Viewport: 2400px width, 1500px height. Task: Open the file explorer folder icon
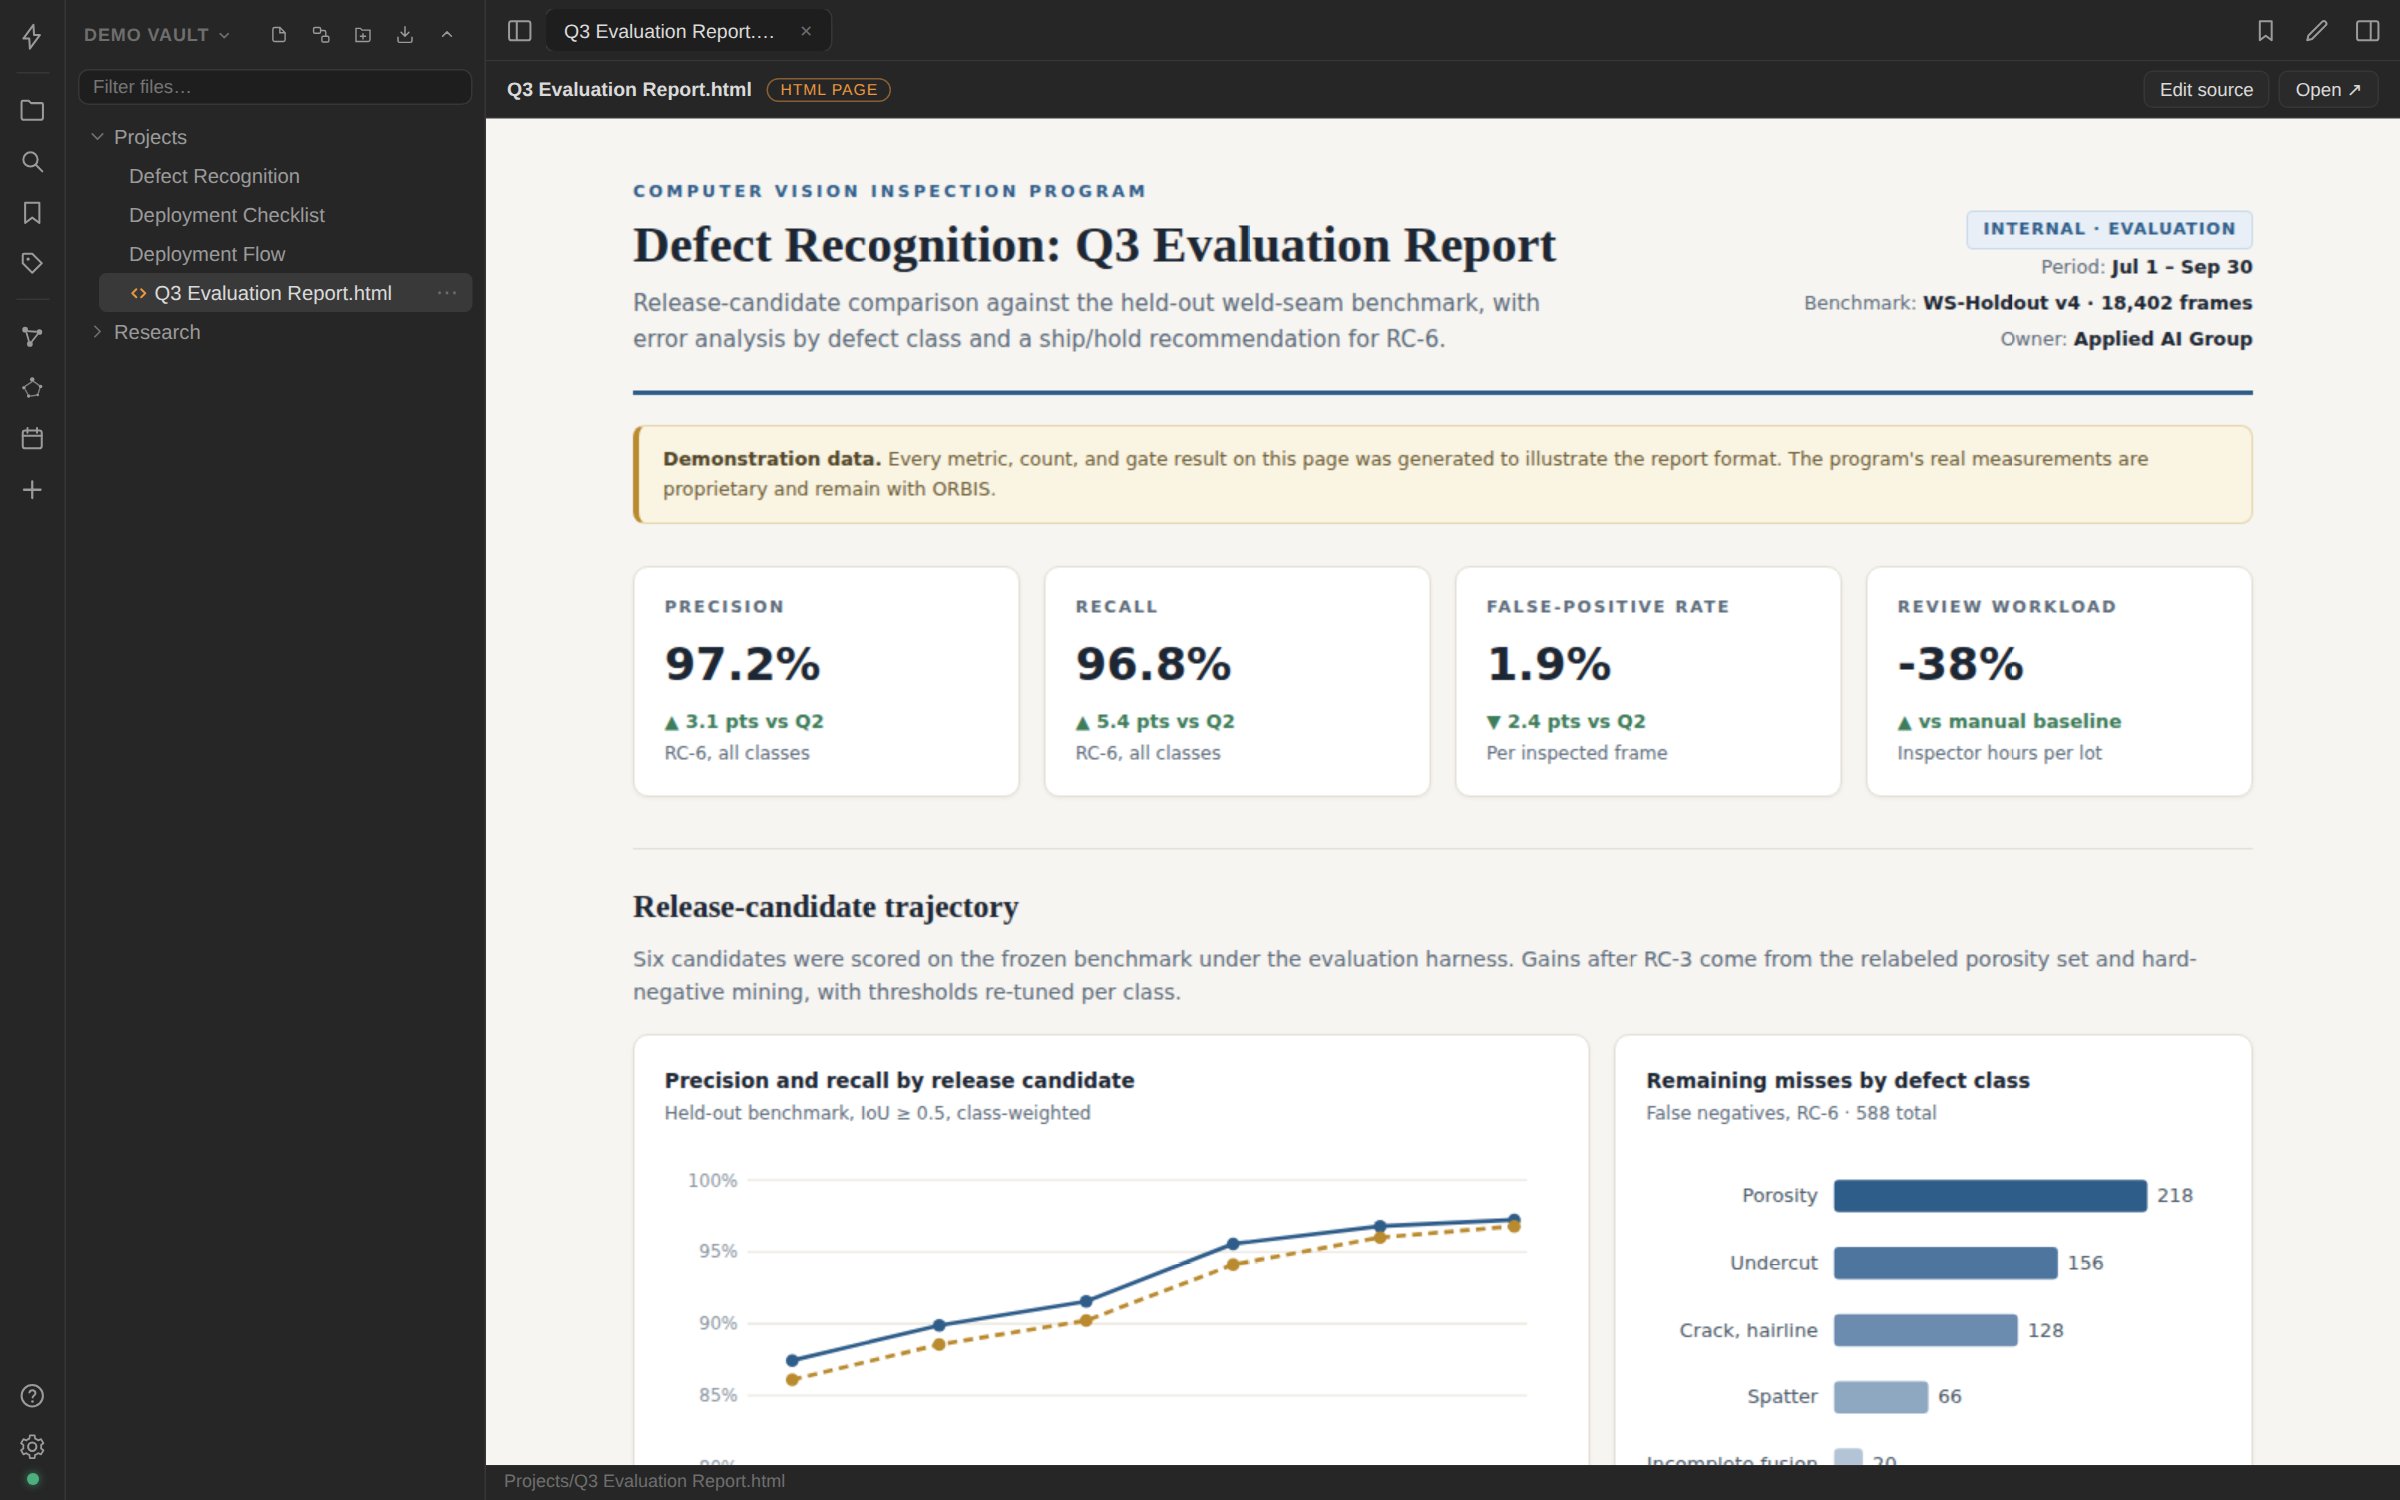(32, 110)
